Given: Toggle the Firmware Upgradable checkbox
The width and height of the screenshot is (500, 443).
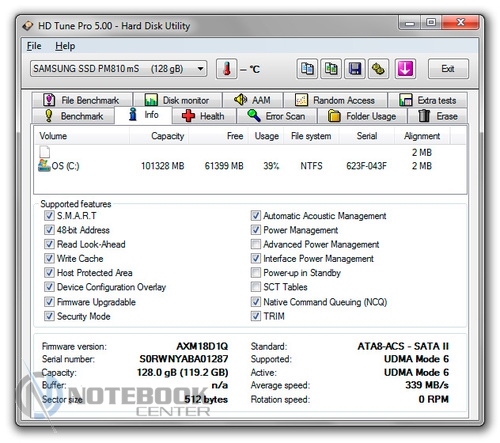Looking at the screenshot, I should (x=49, y=302).
